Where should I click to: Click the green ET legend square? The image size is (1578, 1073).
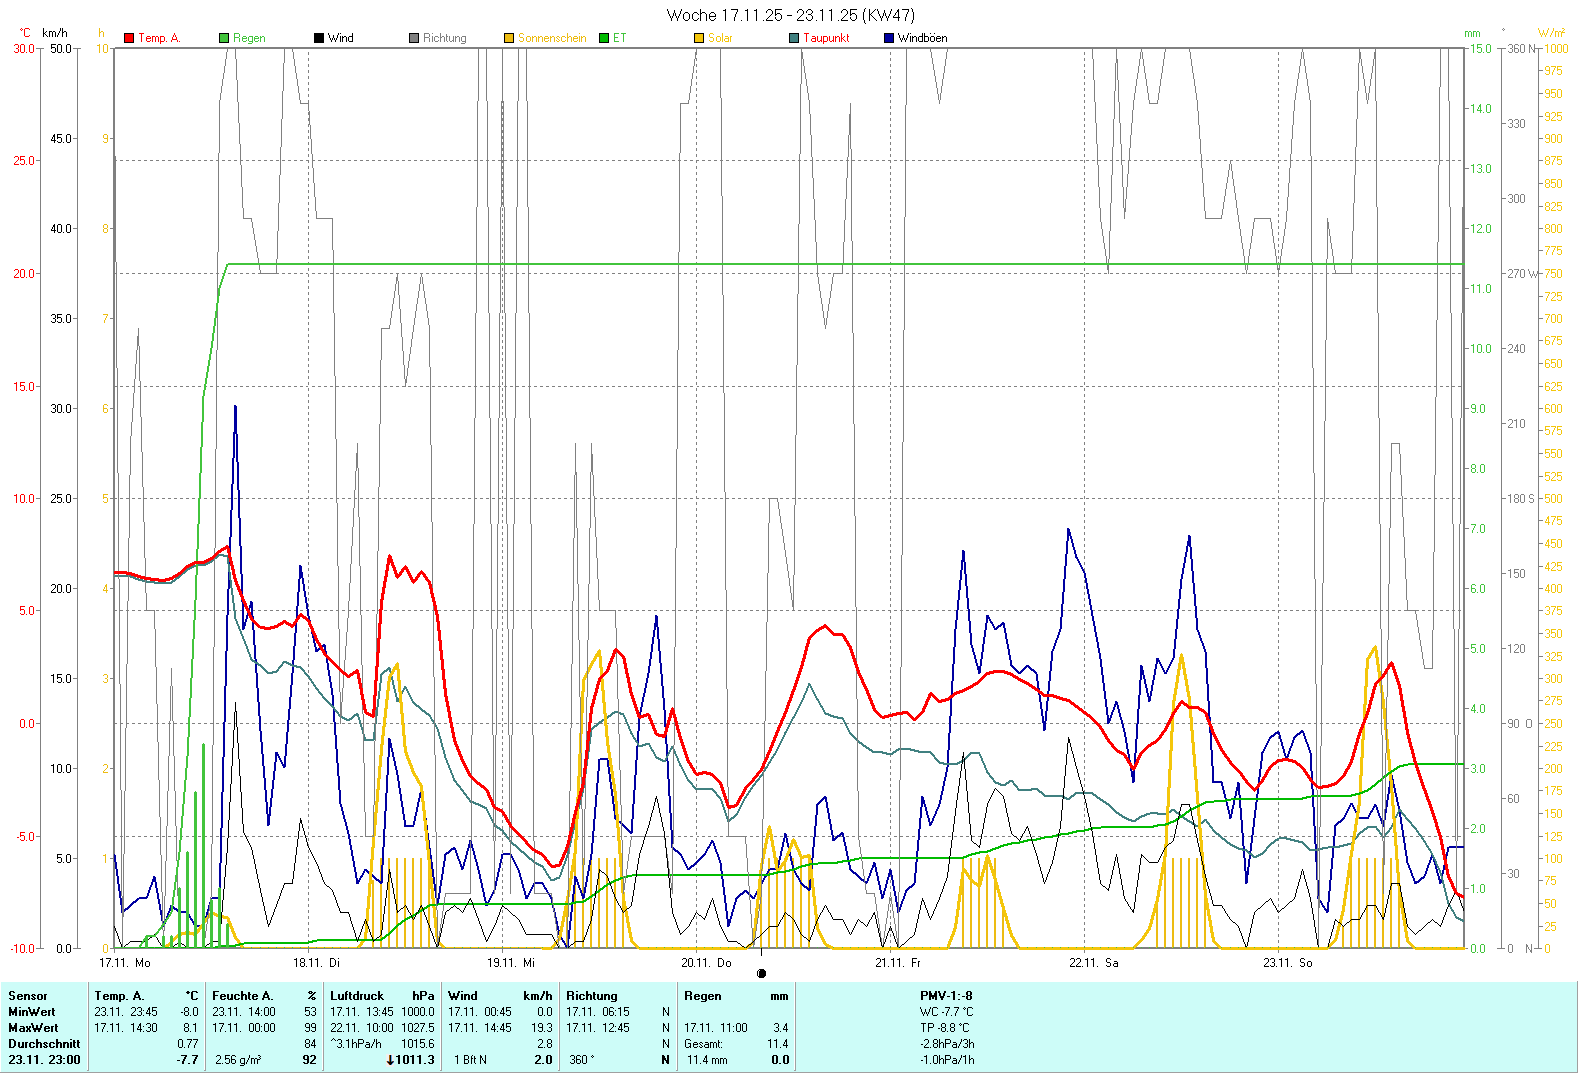pos(604,38)
